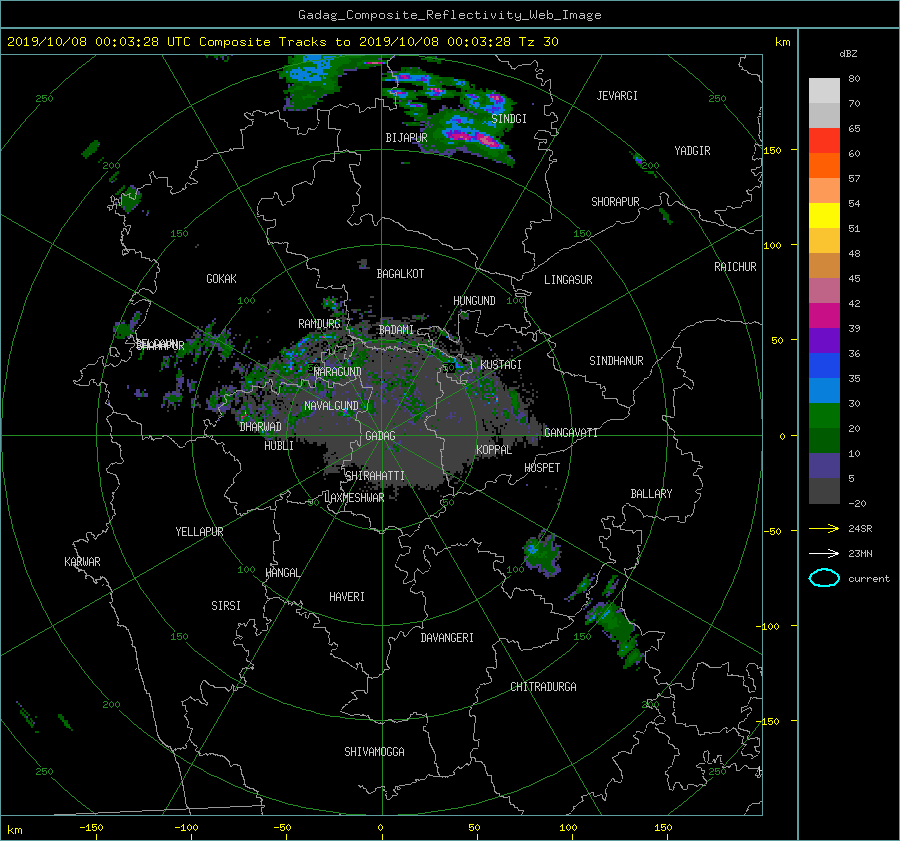Screen dimensions: 900x841
Task: Click the dBZ legend heading
Action: tap(848, 54)
